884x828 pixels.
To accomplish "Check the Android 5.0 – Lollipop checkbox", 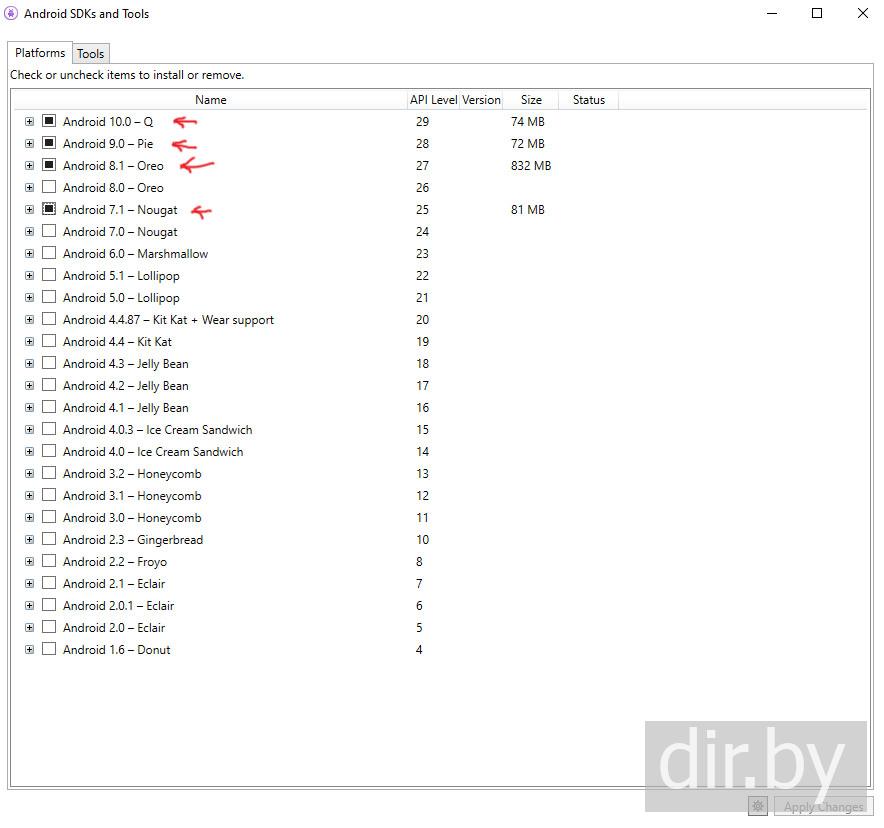I will [x=49, y=296].
